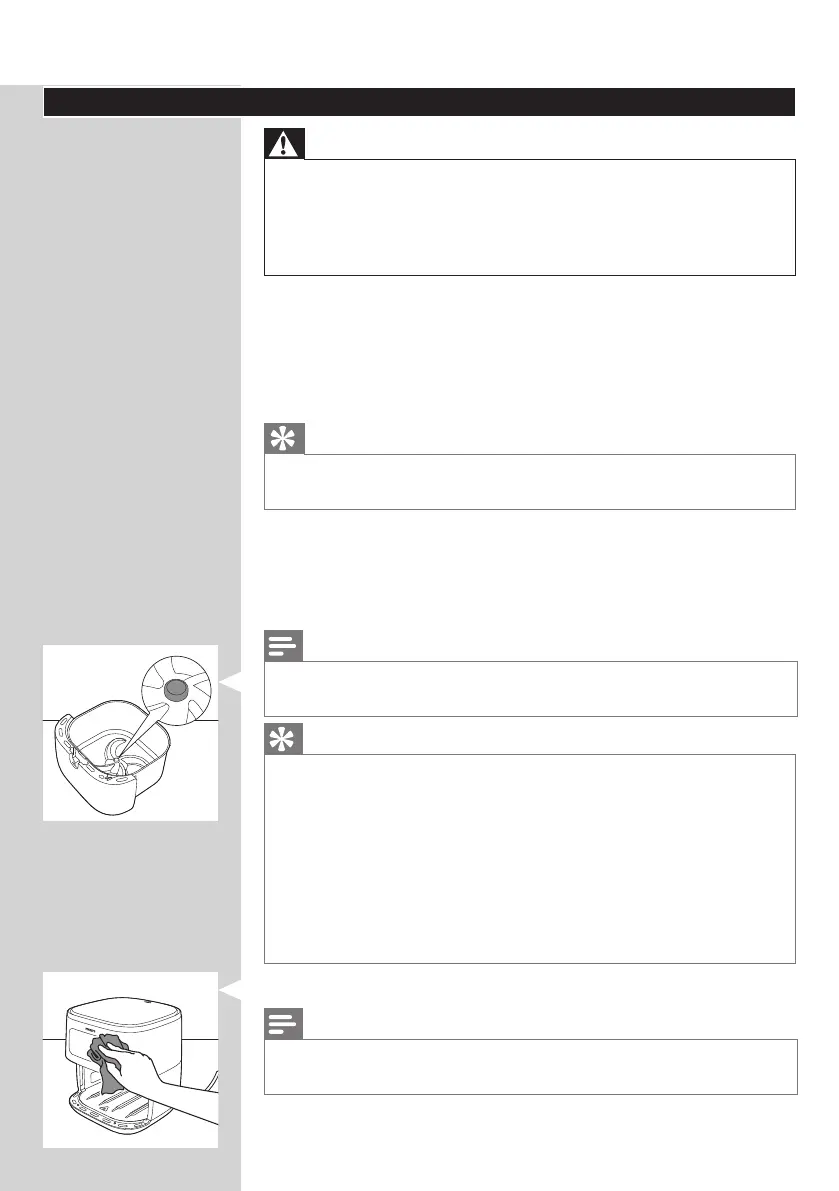Open the airfryer wiping illustration thumbnail

click(x=131, y=1060)
